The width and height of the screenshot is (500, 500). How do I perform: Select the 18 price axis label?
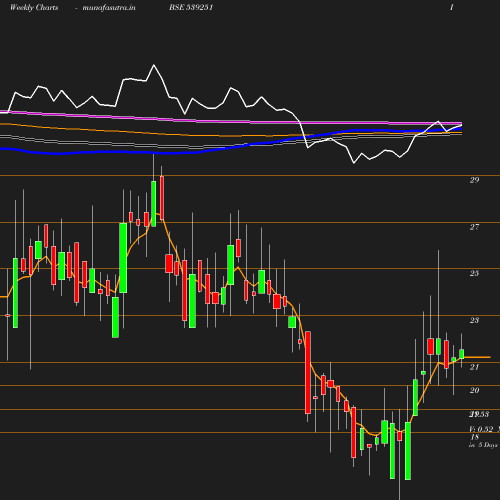475,437
